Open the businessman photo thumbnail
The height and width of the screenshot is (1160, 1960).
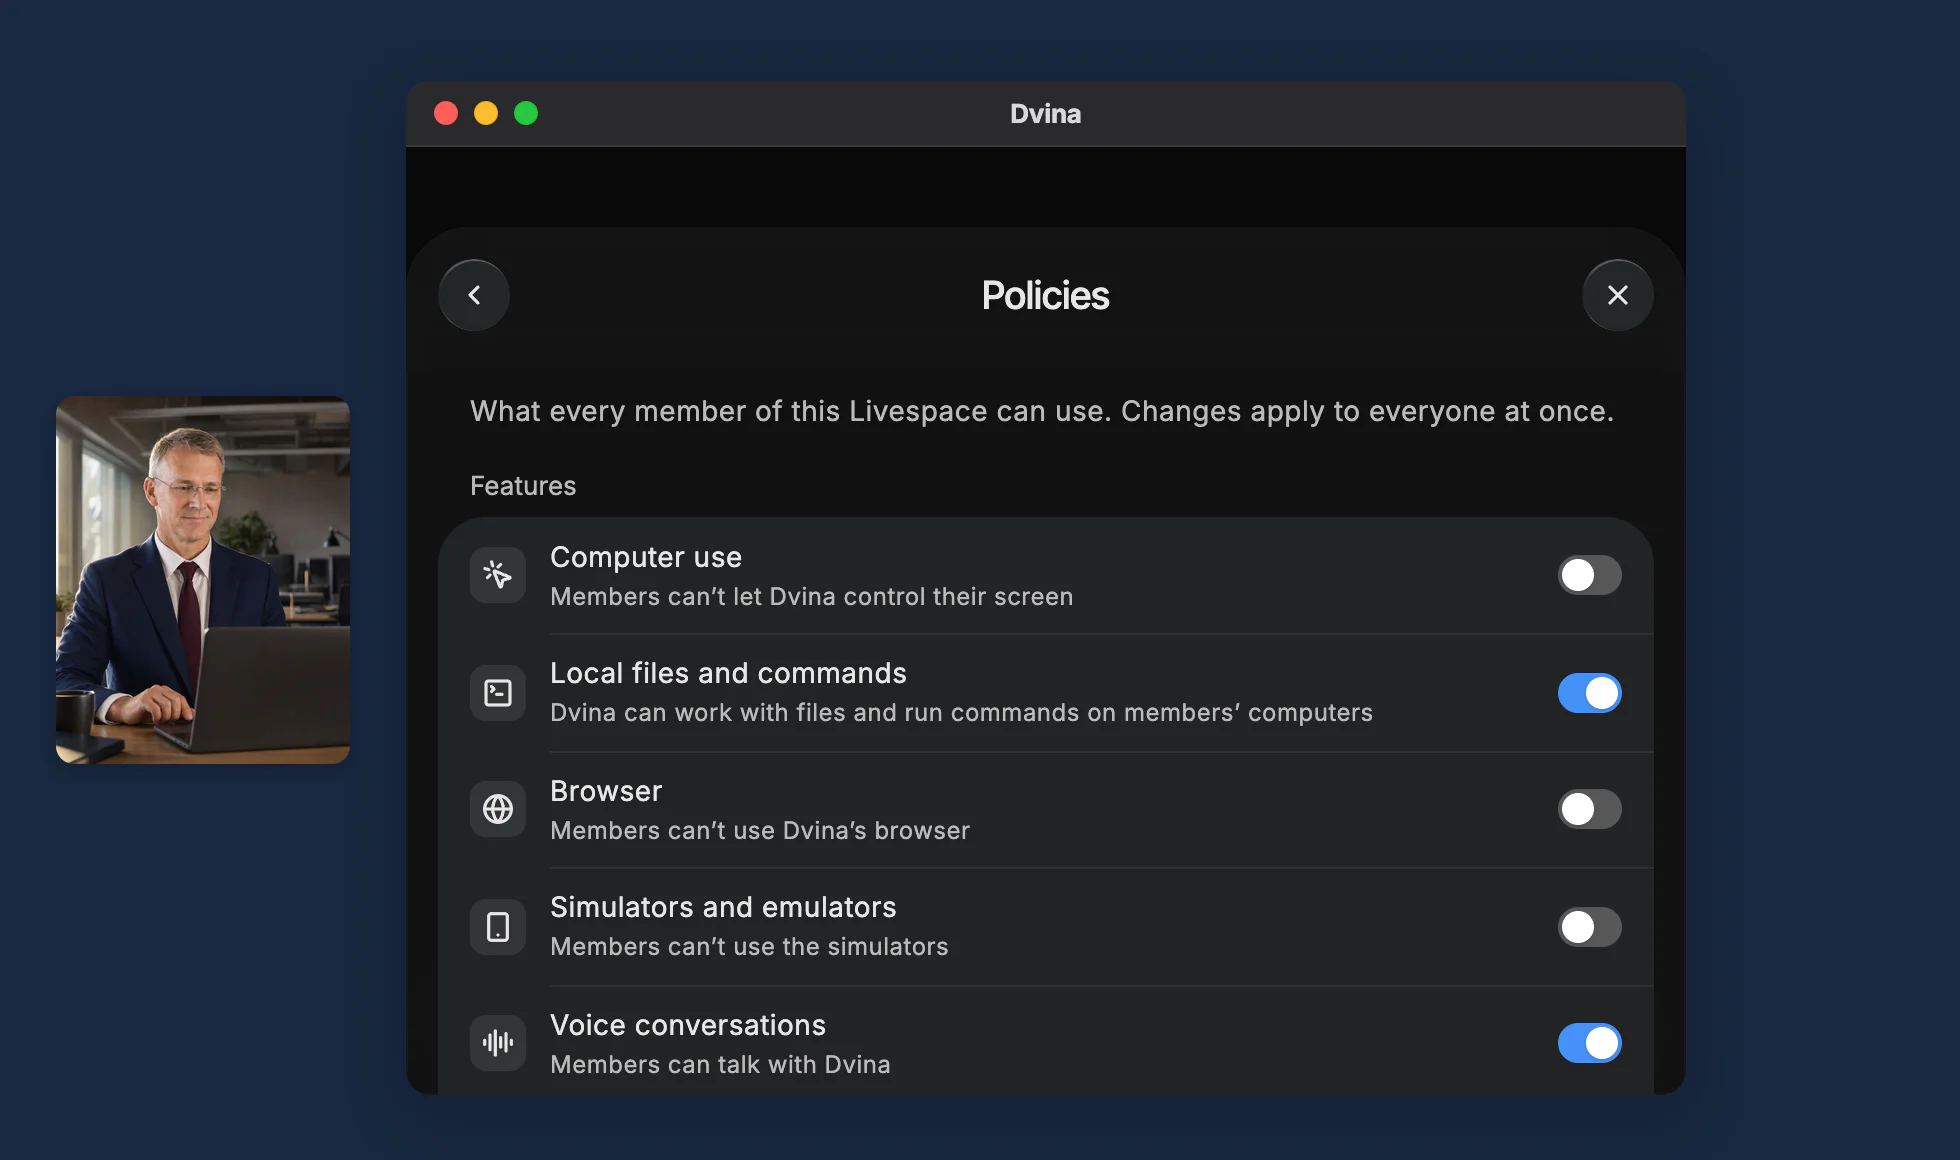(x=203, y=580)
